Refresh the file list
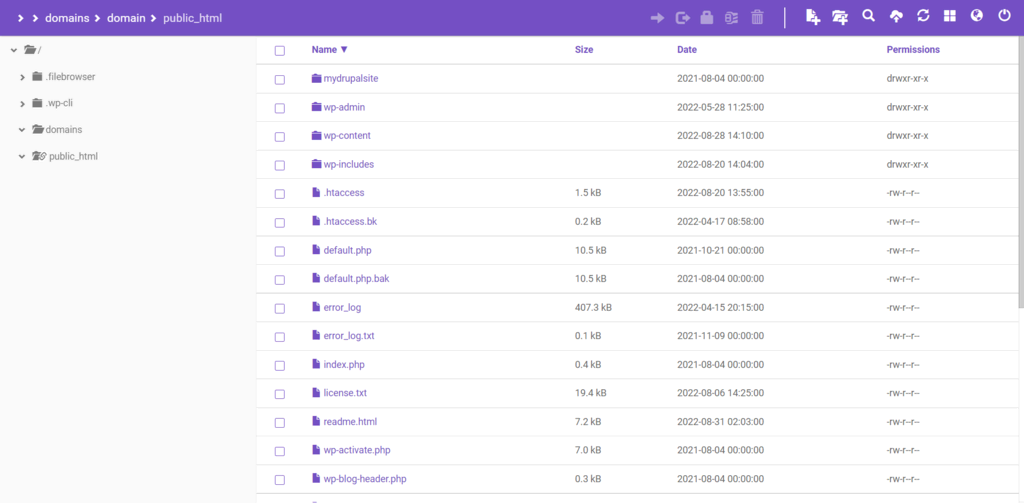The image size is (1024, 503). click(x=923, y=17)
